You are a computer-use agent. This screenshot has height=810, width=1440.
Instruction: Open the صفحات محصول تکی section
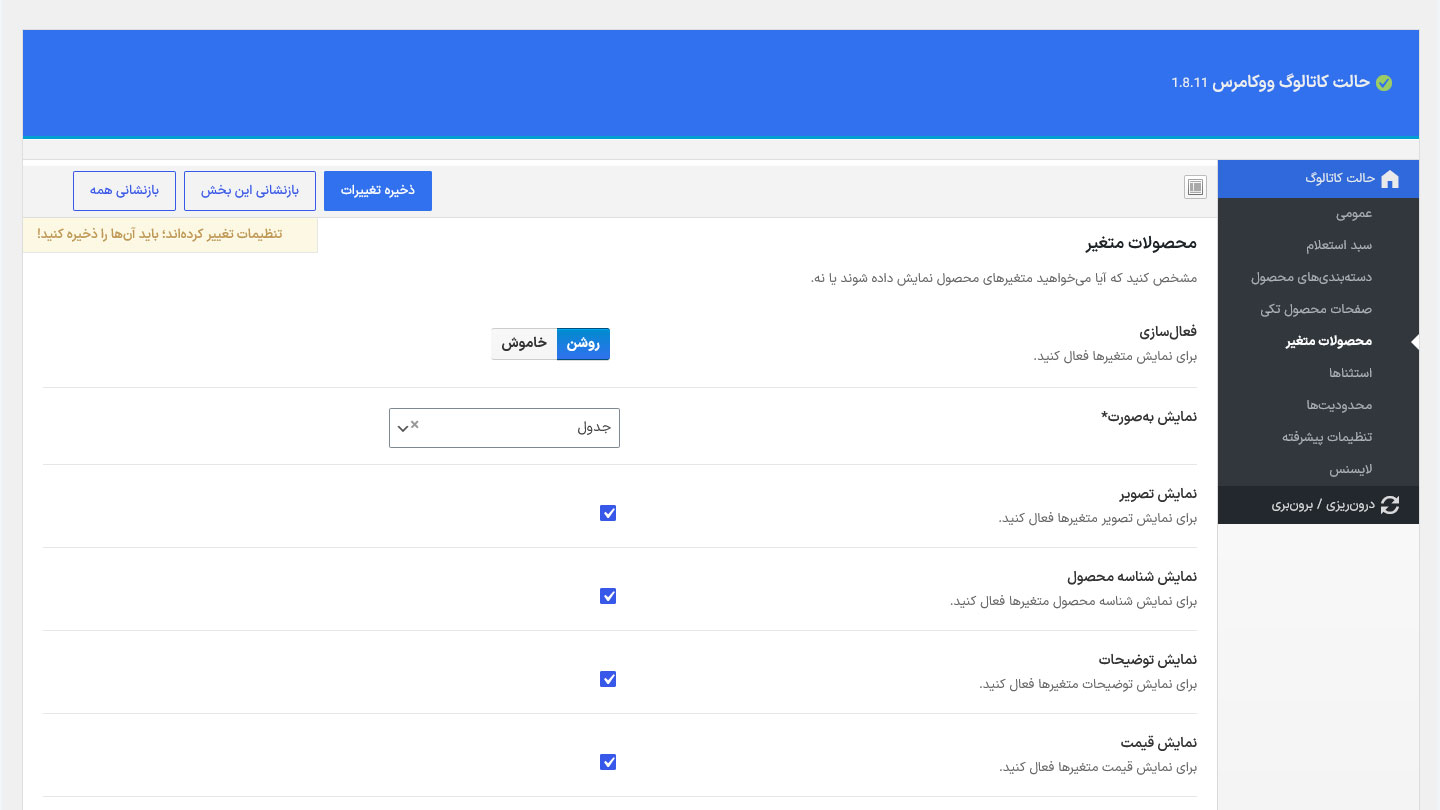pos(1318,310)
